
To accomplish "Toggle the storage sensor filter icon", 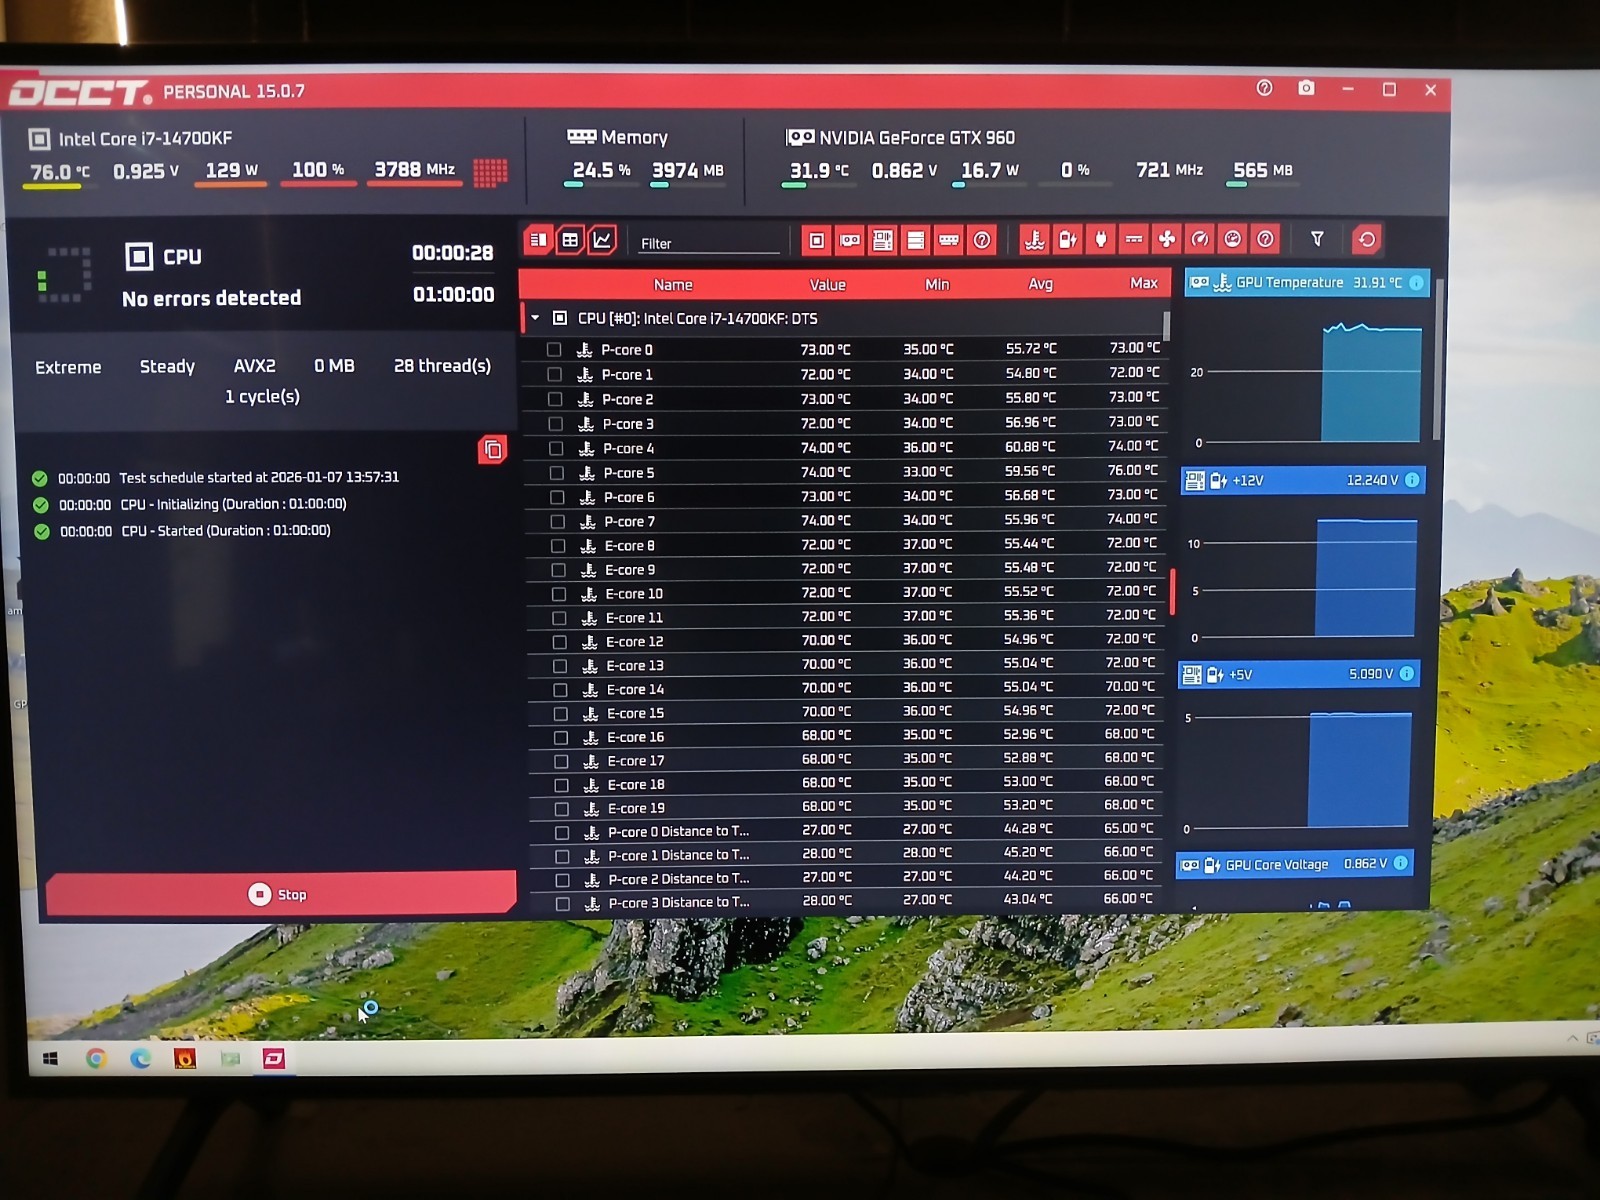I will coord(915,240).
